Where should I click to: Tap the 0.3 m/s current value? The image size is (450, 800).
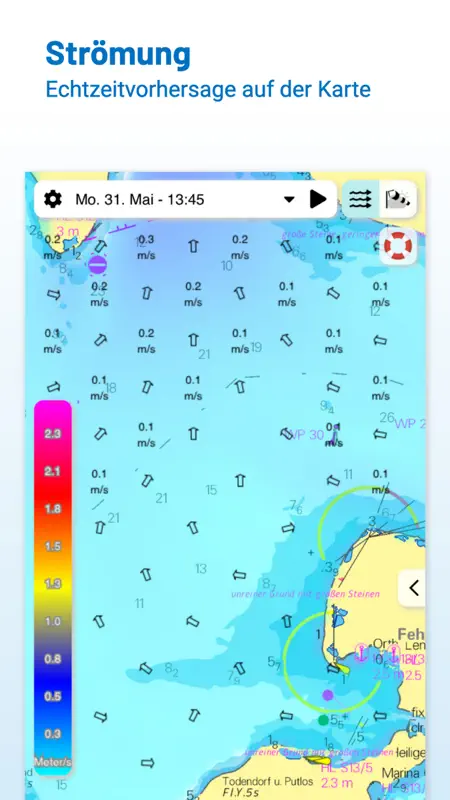pyautogui.click(x=146, y=247)
